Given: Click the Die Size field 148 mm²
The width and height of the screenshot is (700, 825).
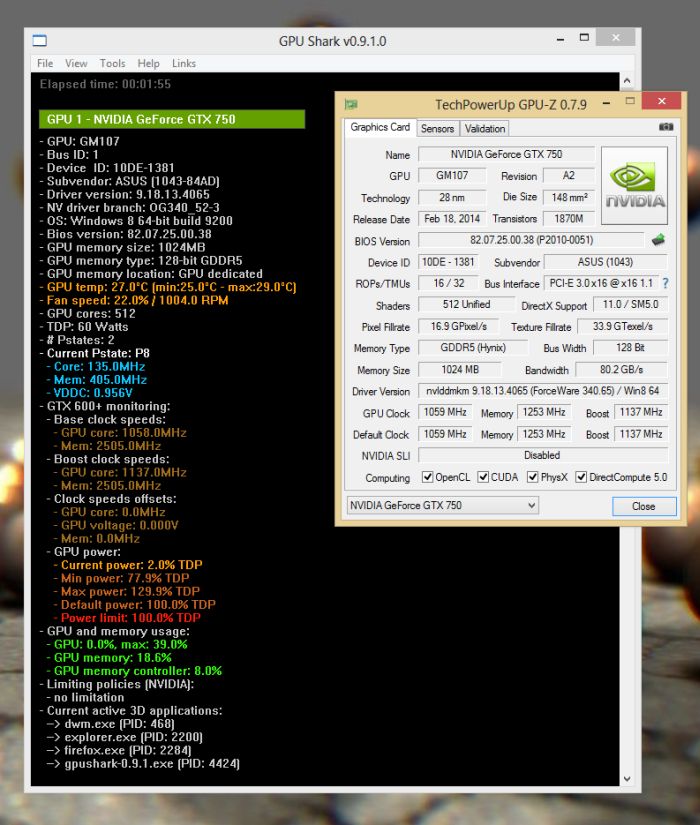Looking at the screenshot, I should [568, 197].
